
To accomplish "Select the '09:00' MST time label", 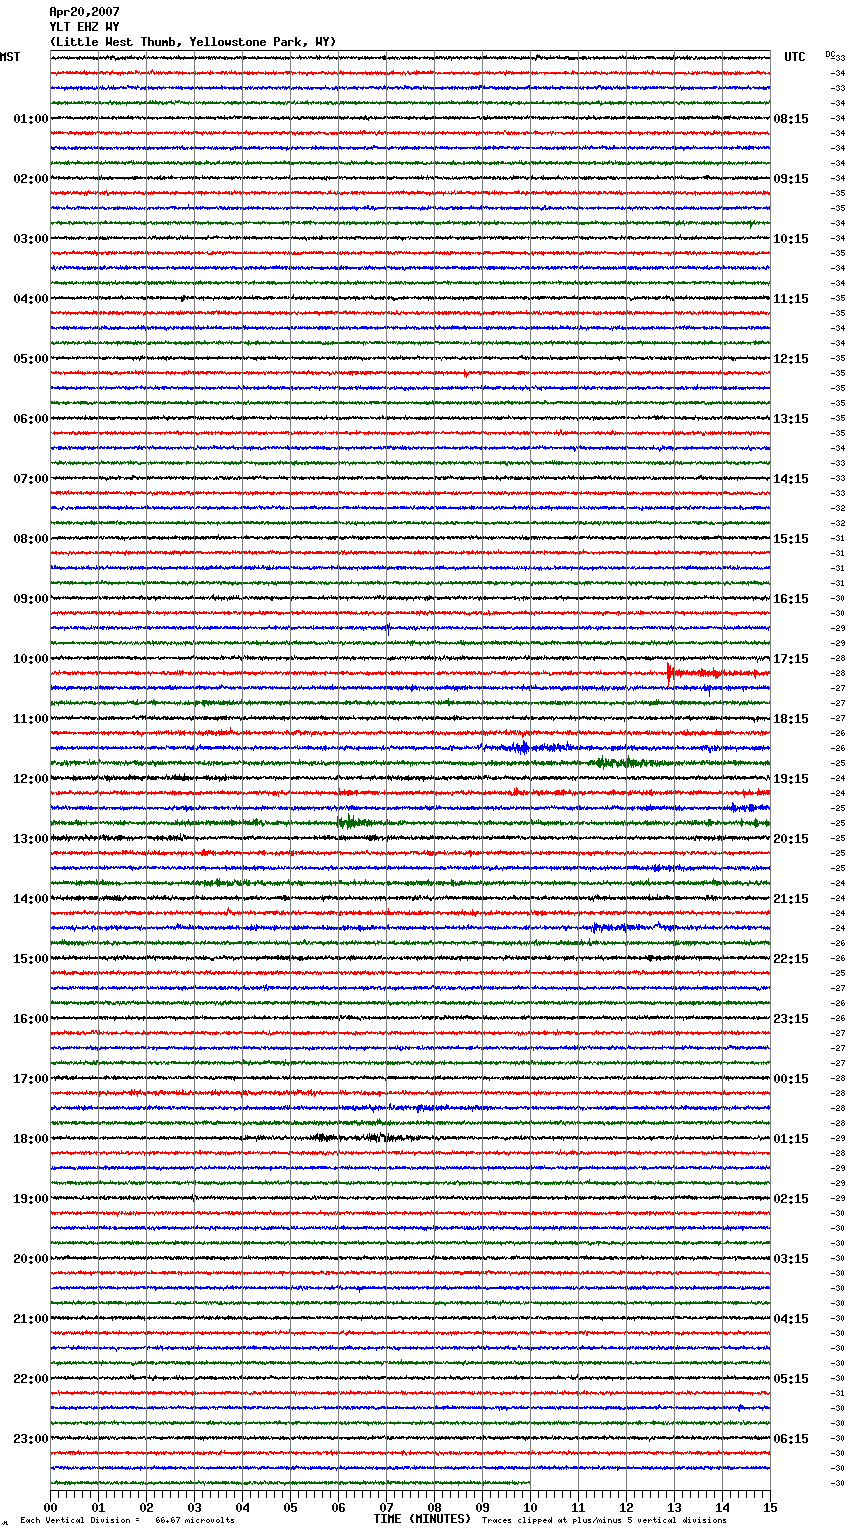I will pos(31,599).
